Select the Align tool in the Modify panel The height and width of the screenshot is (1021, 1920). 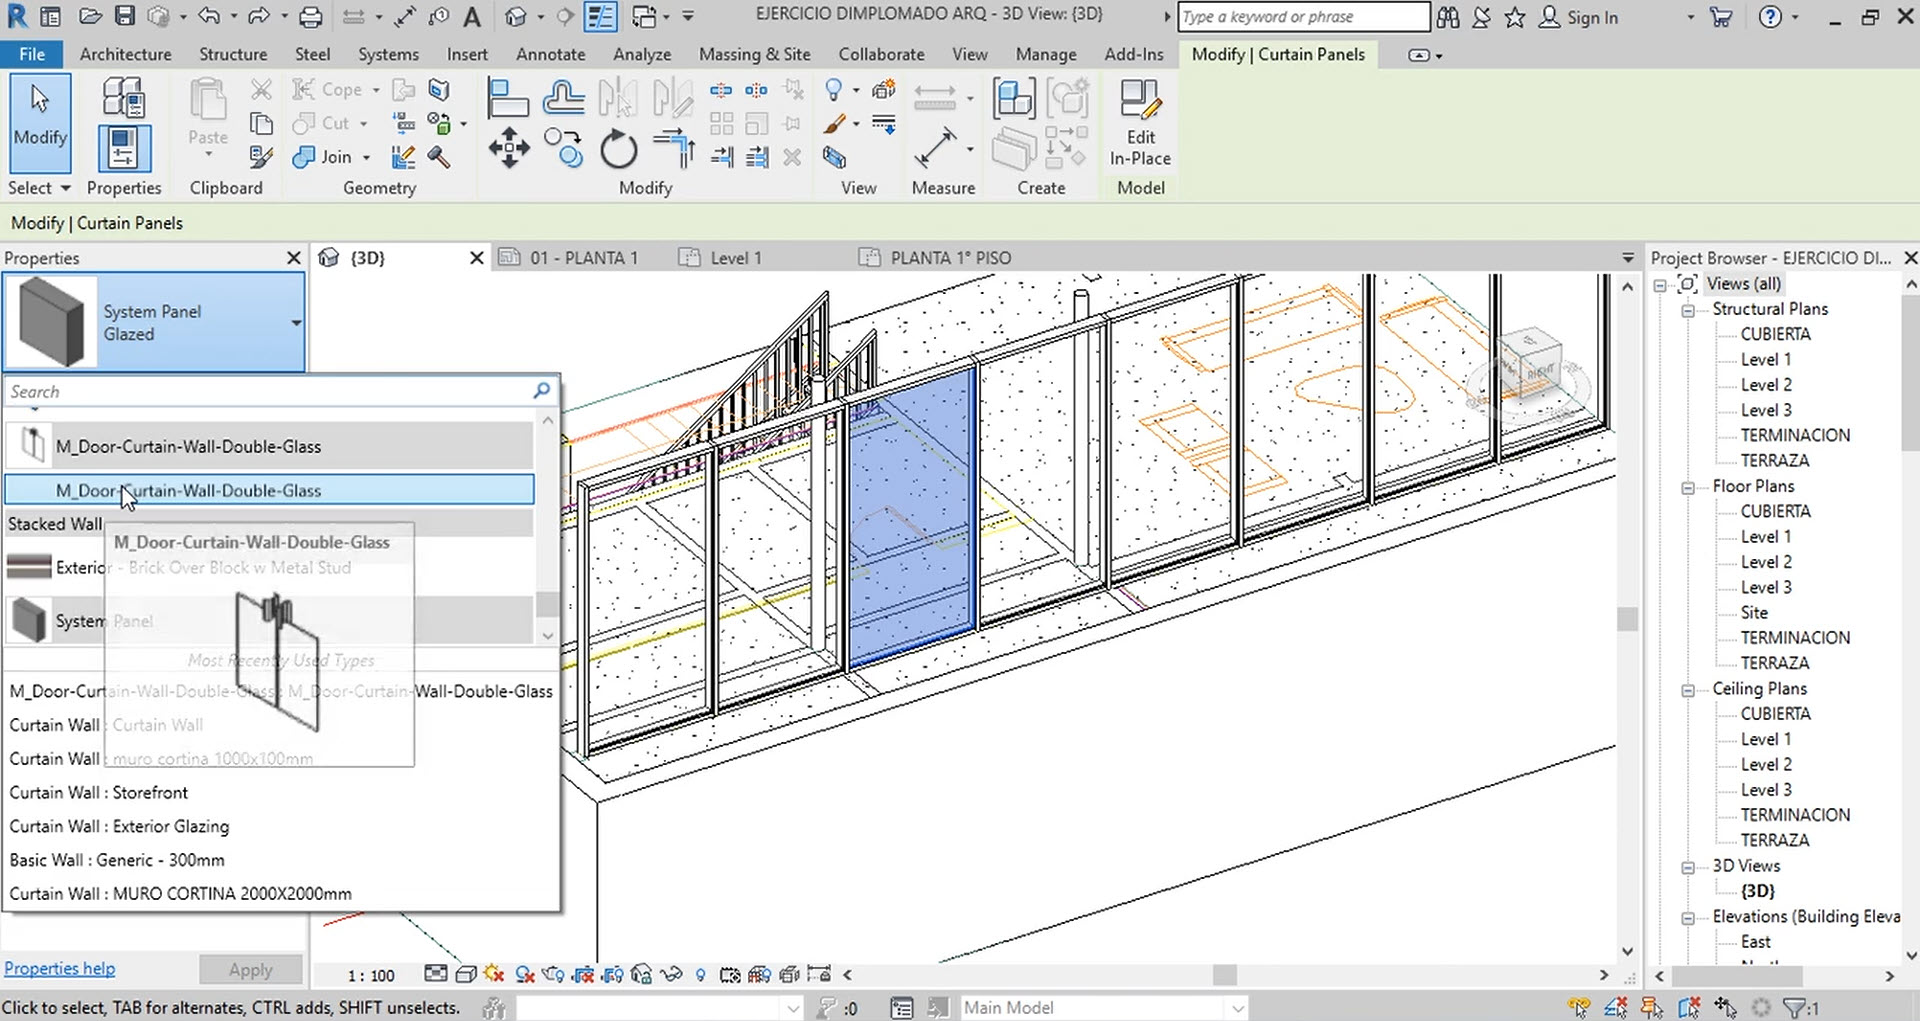508,99
